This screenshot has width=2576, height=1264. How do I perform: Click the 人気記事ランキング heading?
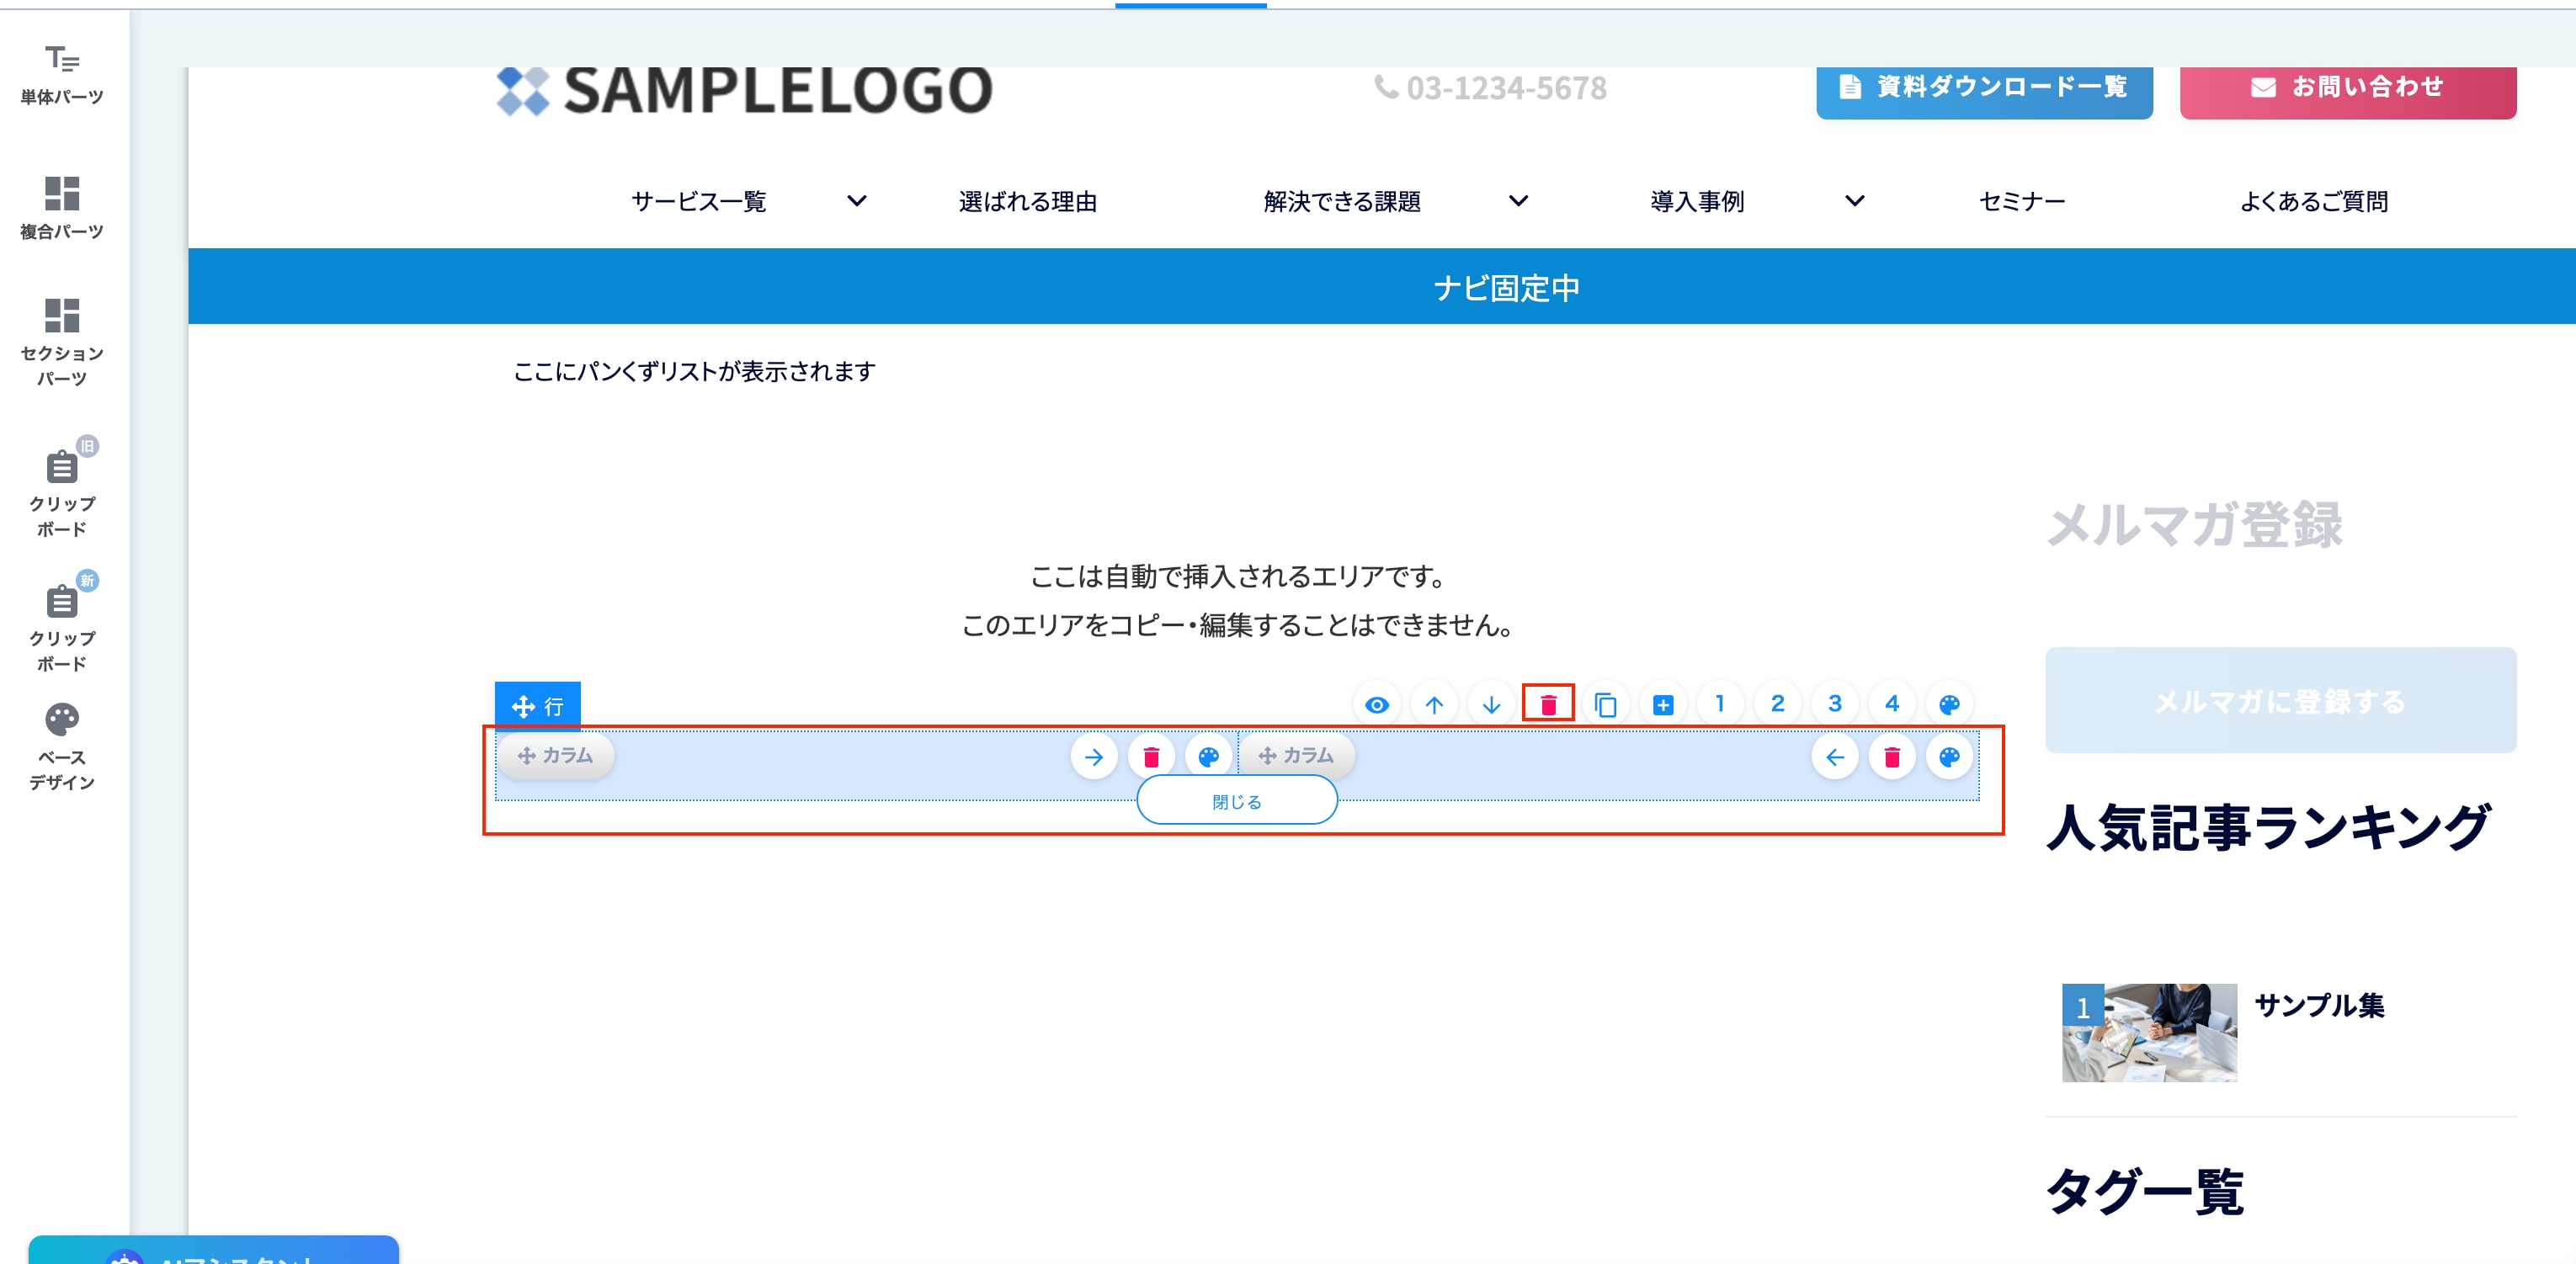pyautogui.click(x=2267, y=827)
